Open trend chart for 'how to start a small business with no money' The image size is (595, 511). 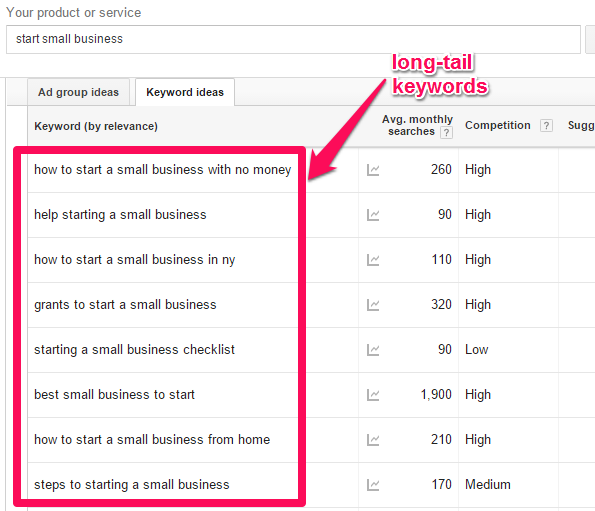point(373,170)
